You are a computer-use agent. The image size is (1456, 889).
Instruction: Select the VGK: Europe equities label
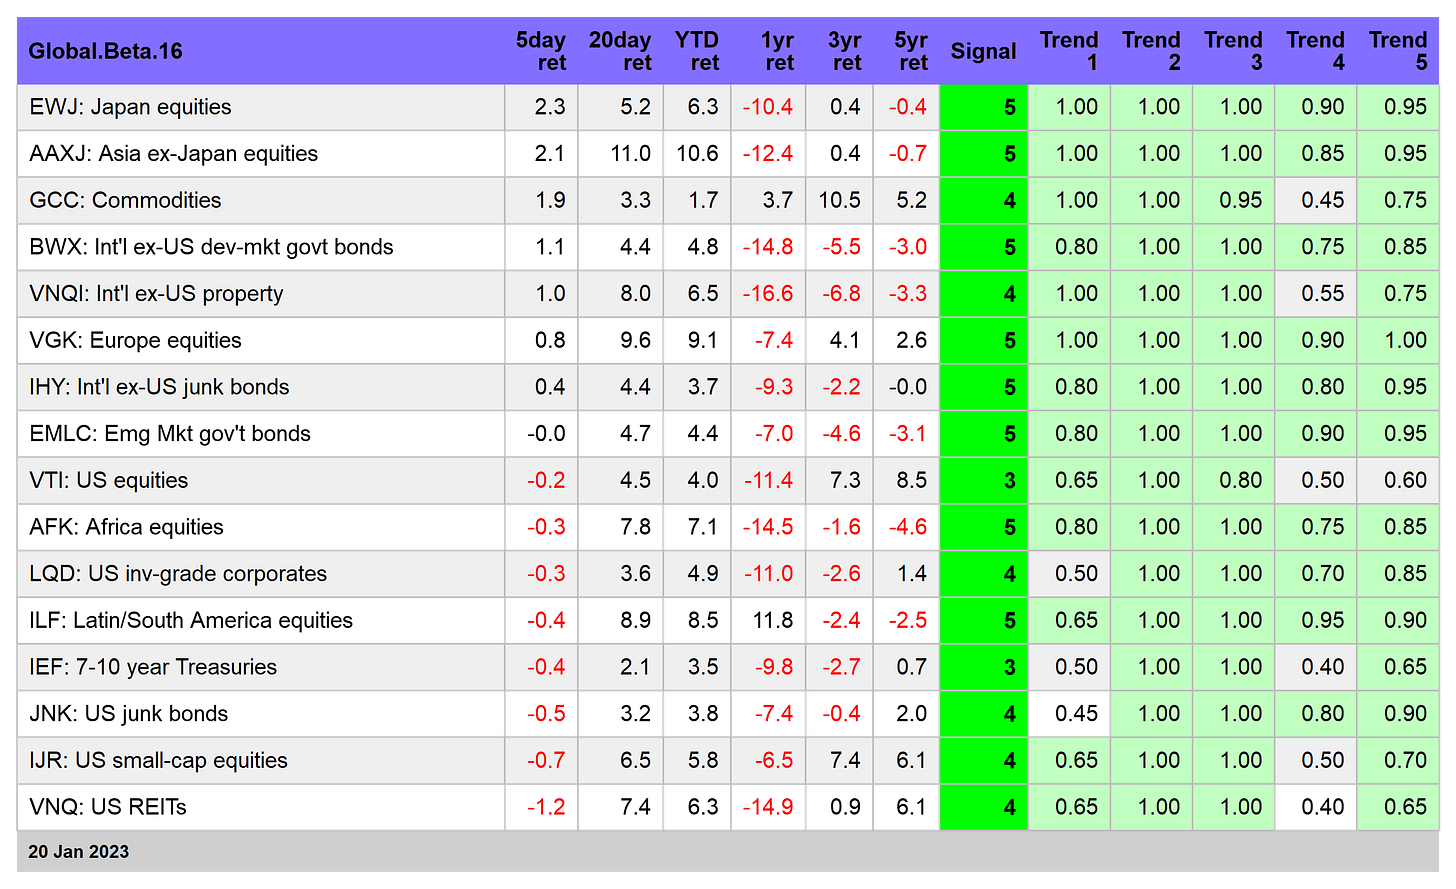(x=135, y=340)
